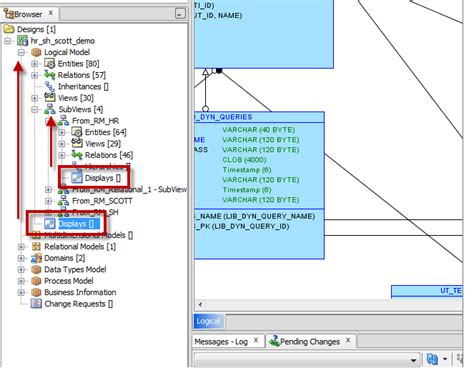Image resolution: width=474 pixels, height=378 pixels.
Task: Click the Domains [2] icon
Action: tap(36, 258)
